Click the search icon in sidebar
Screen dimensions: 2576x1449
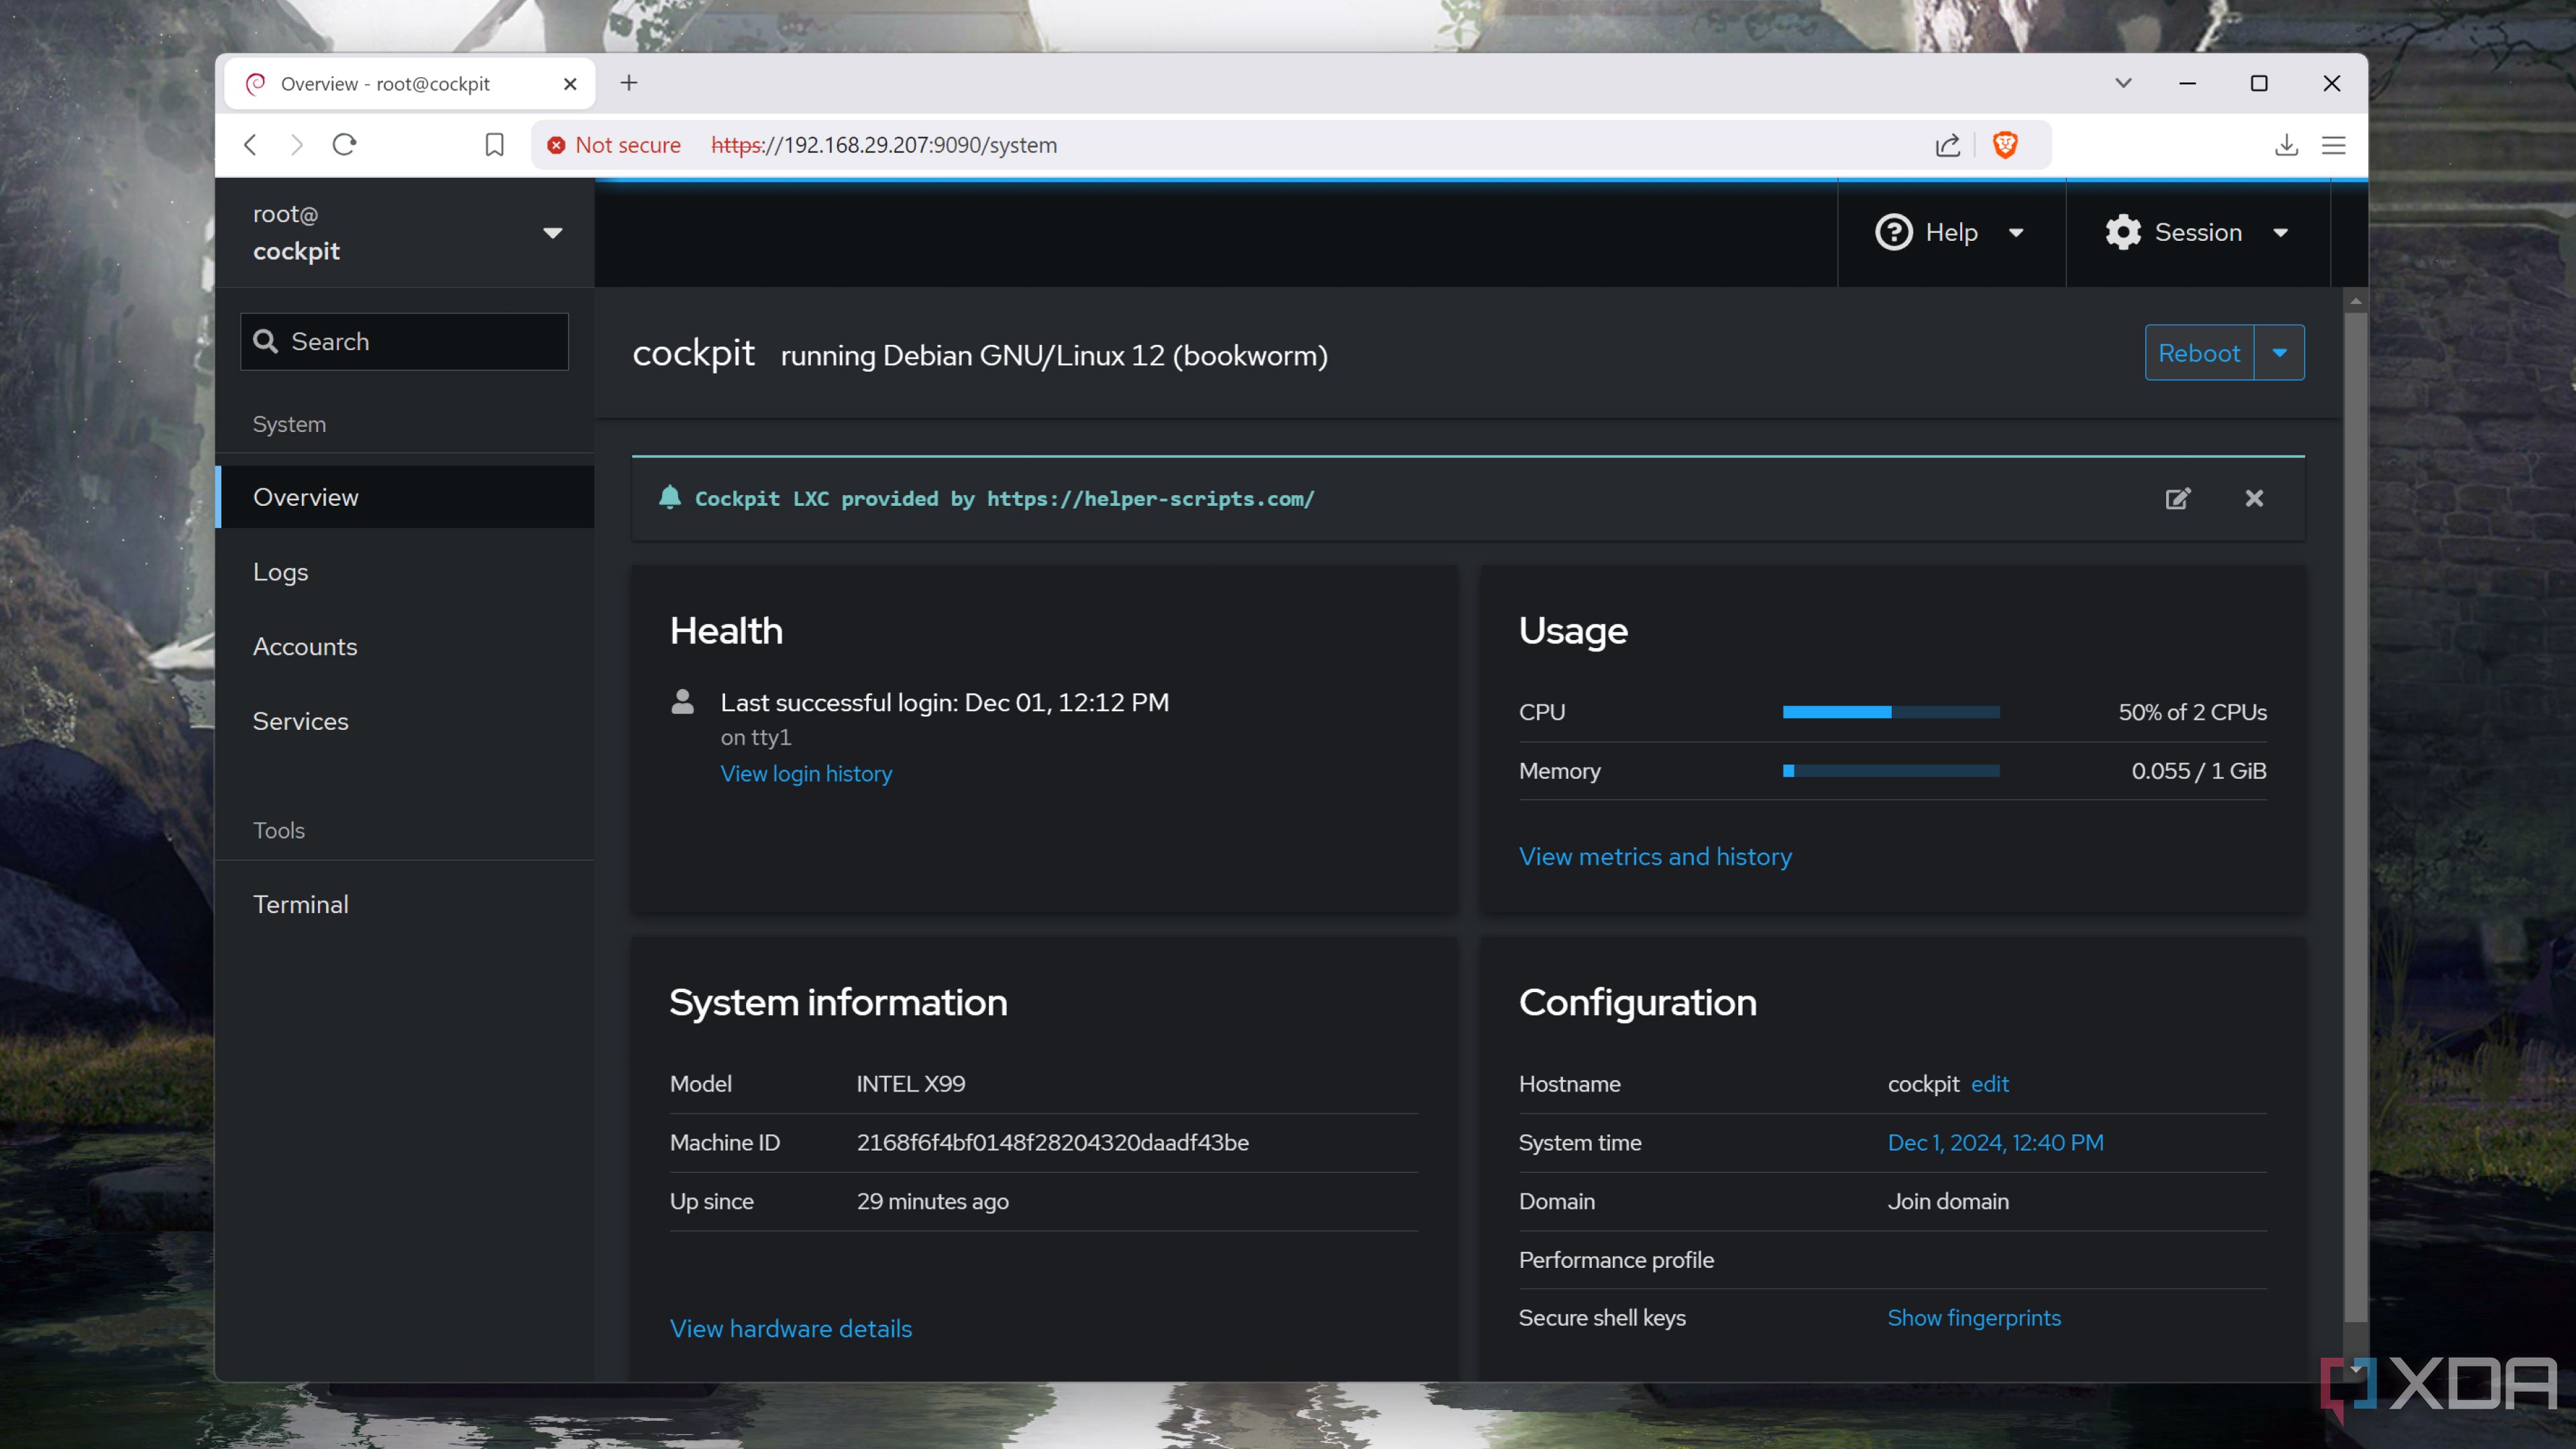(266, 339)
